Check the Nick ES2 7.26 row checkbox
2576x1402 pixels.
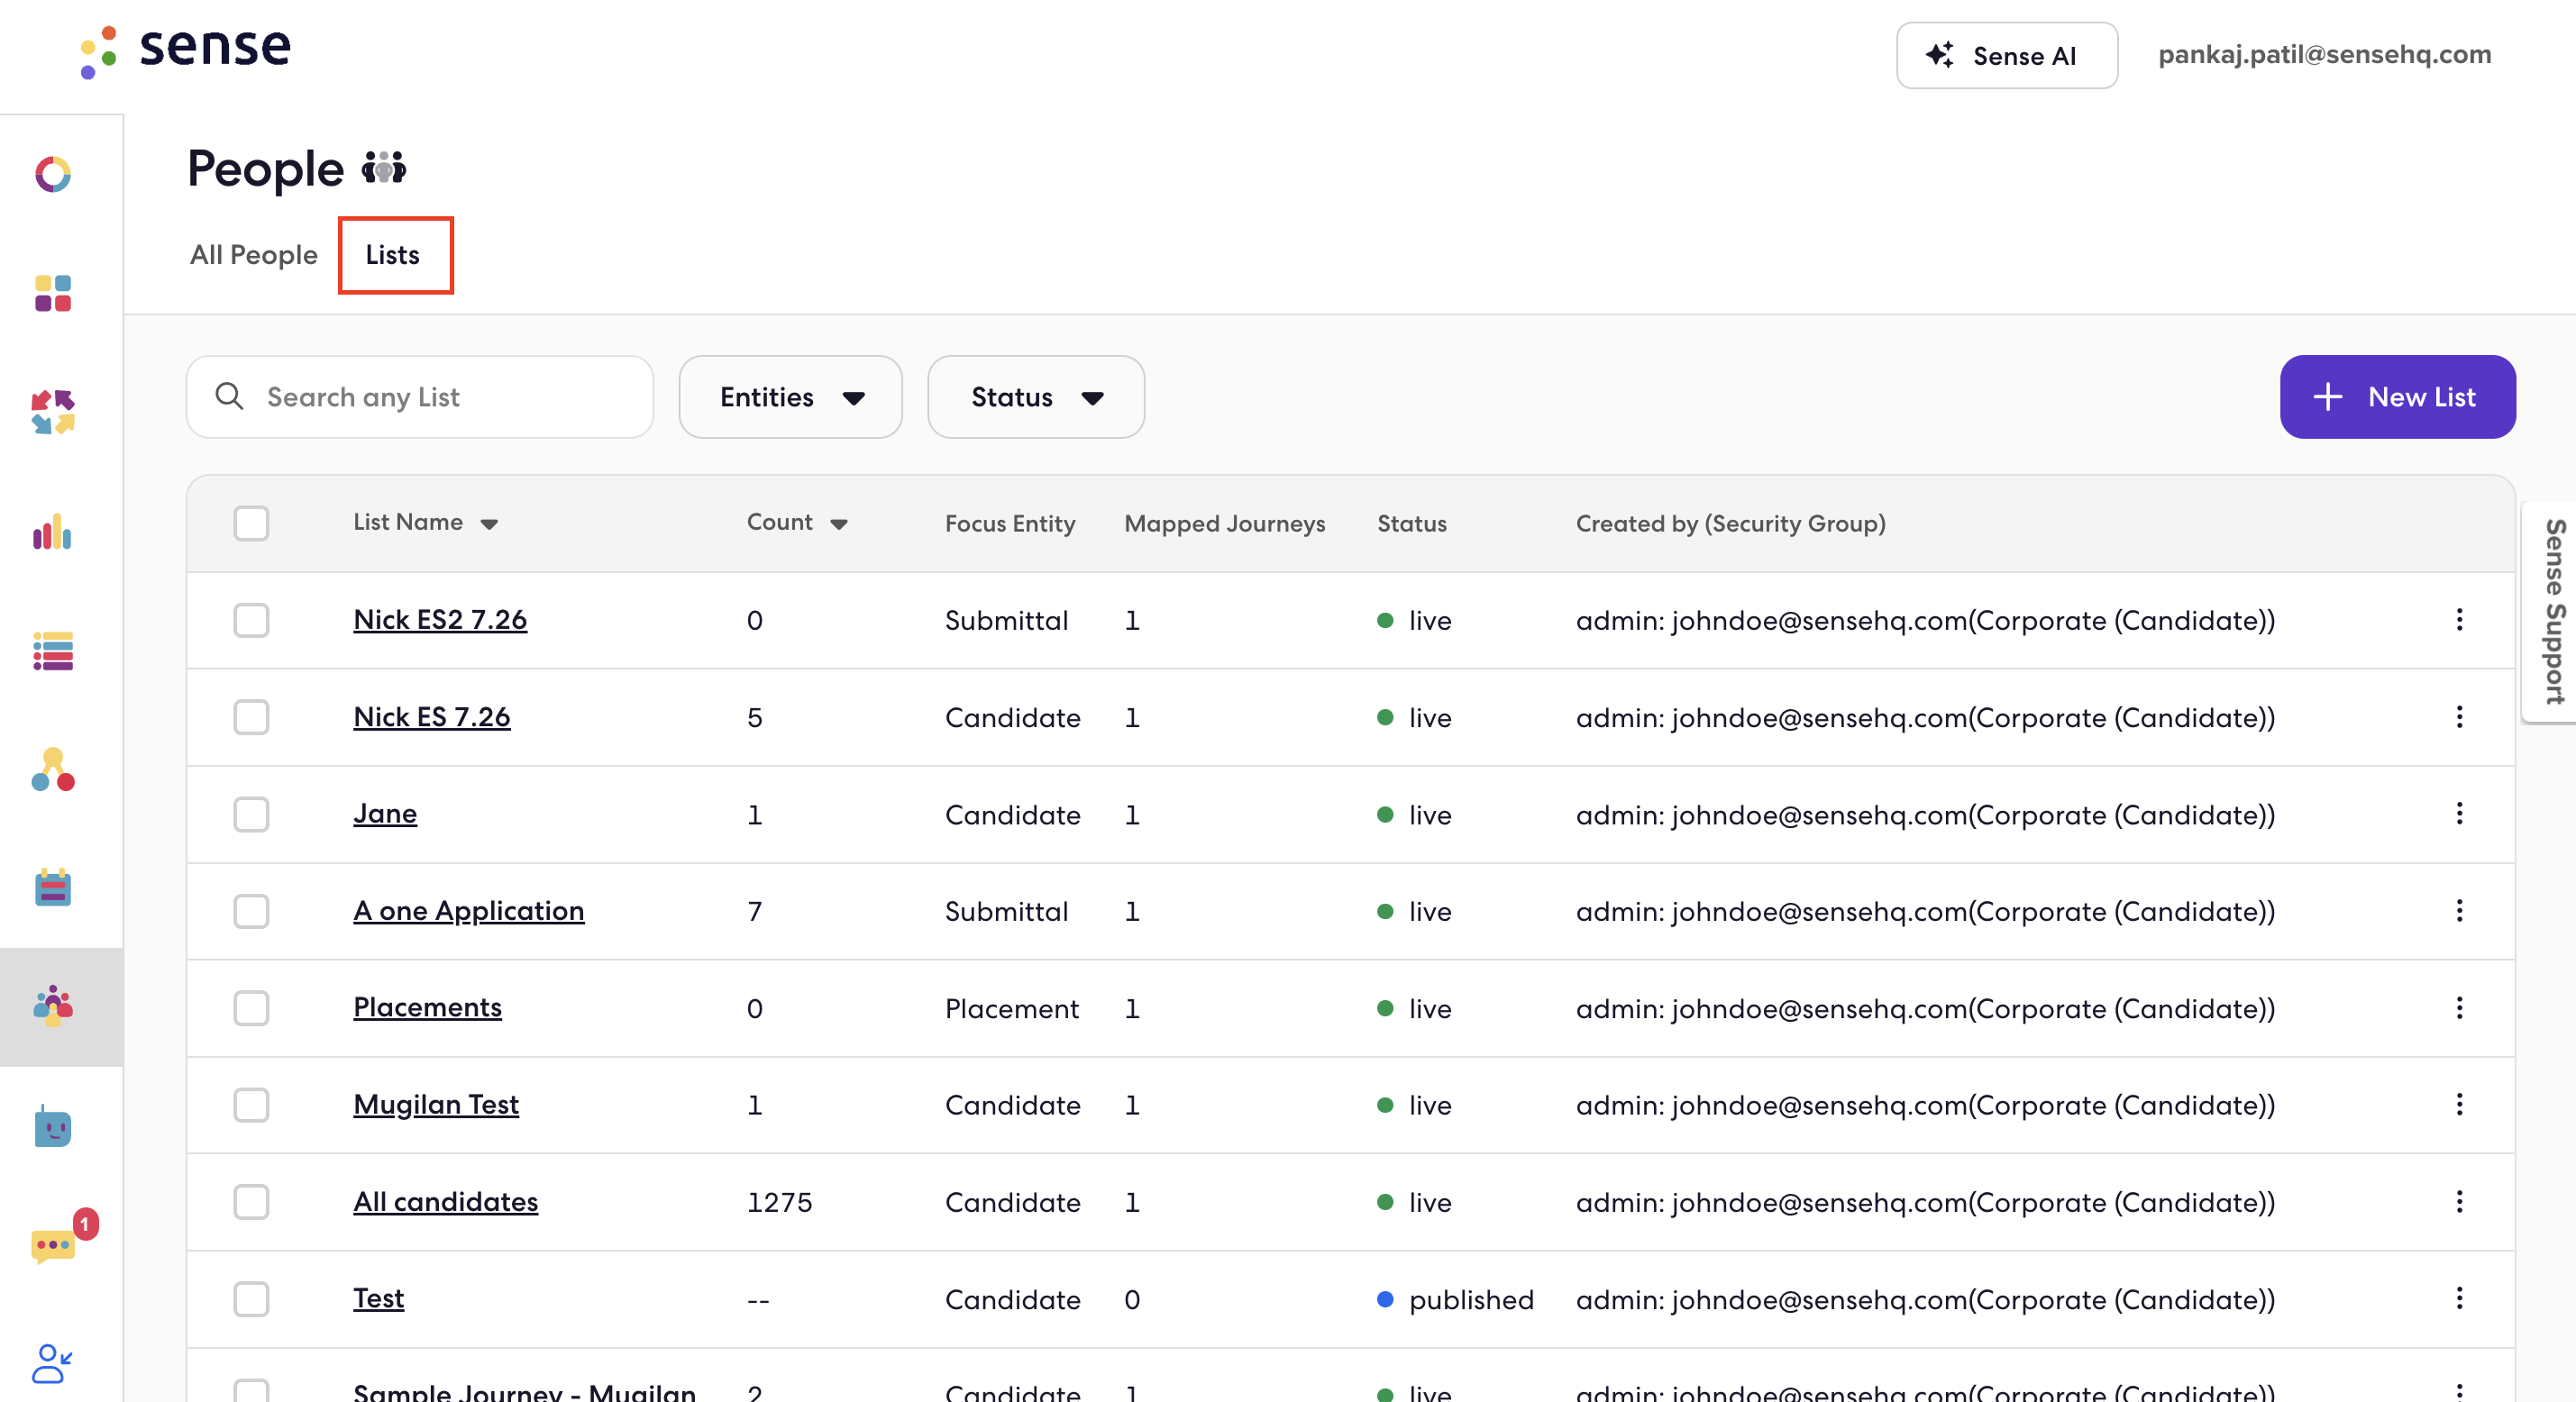251,620
